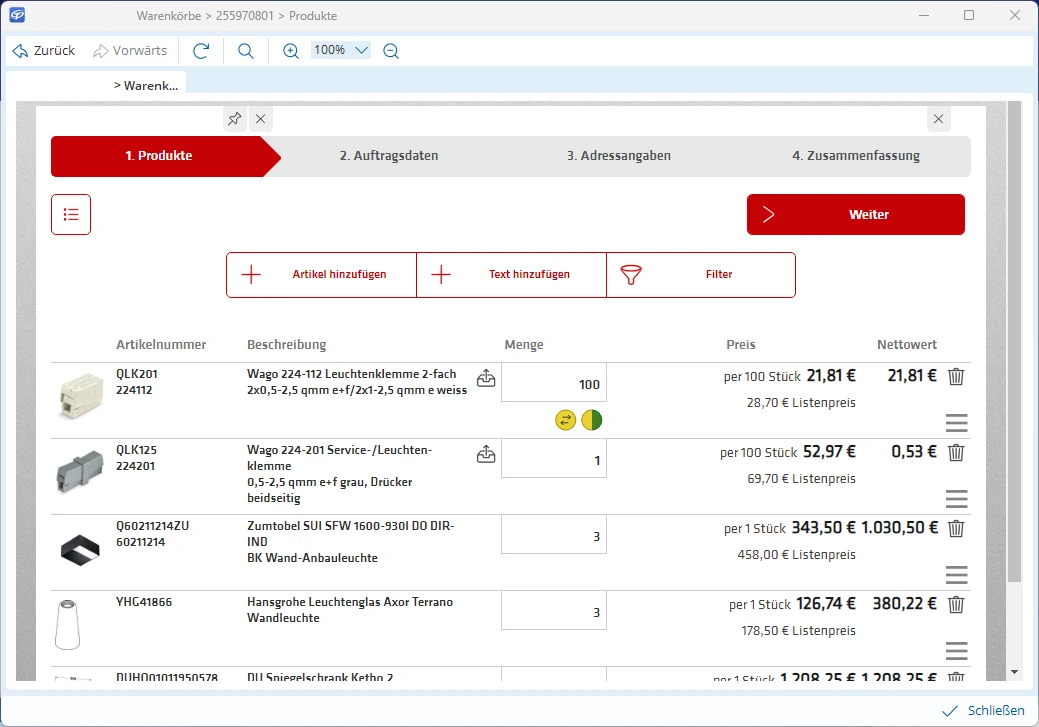This screenshot has width=1039, height=727.
Task: Check availability via half-green status icon
Action: coord(591,420)
